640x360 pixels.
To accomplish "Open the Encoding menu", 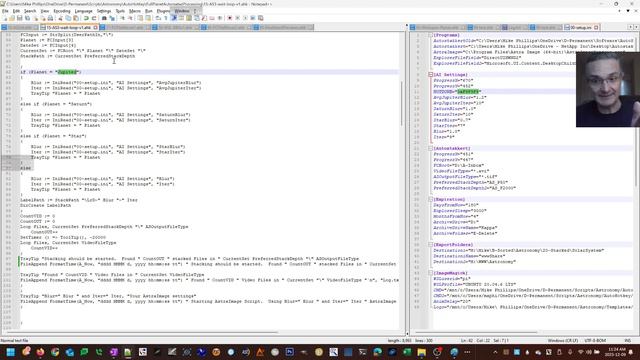I will 62,11.
